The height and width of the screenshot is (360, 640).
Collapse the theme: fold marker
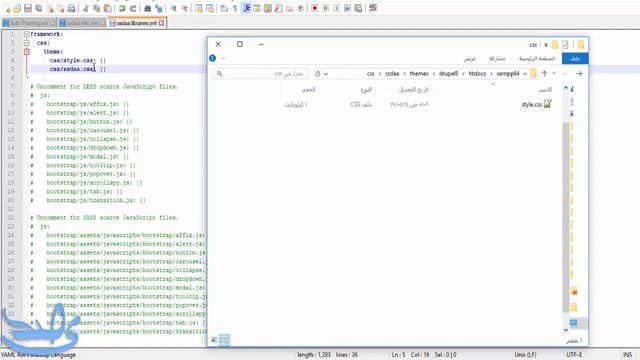pos(27,52)
